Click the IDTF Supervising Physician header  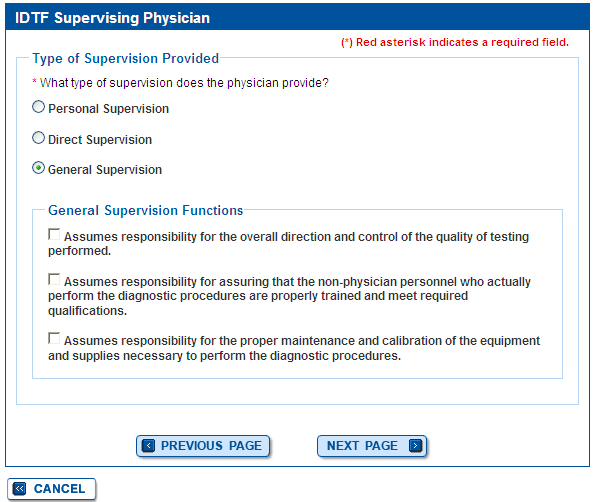(112, 18)
